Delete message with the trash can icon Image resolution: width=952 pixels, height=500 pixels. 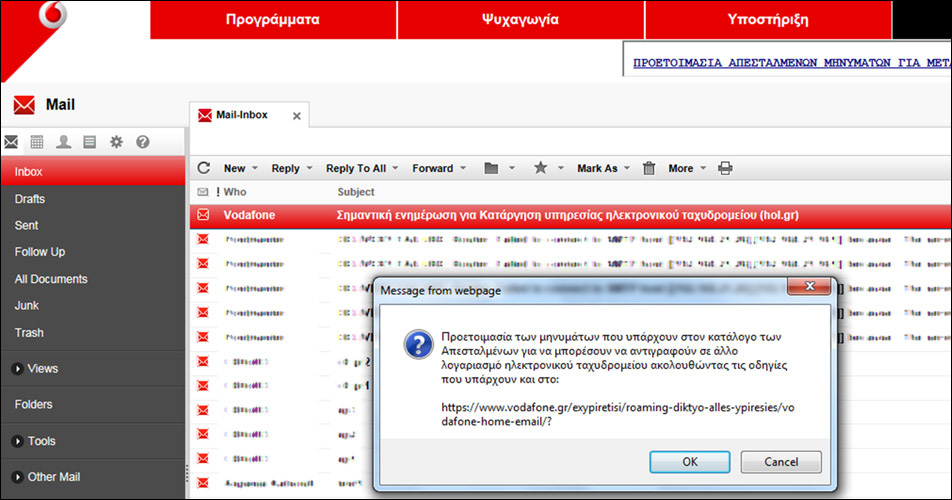point(649,168)
